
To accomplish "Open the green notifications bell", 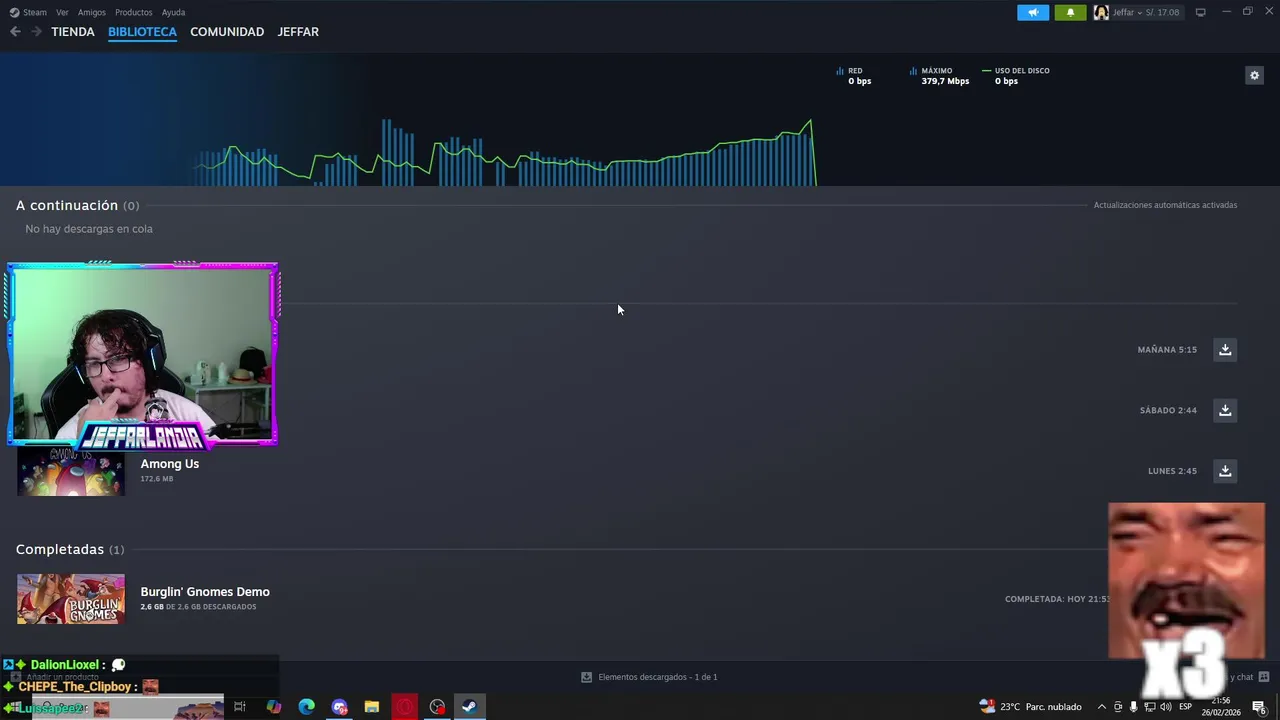I will pos(1070,12).
